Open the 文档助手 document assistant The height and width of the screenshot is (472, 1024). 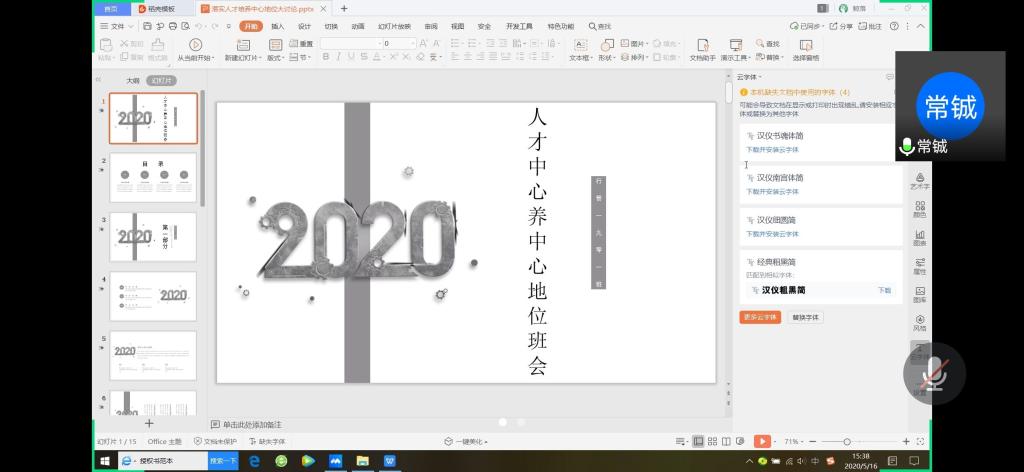[703, 45]
